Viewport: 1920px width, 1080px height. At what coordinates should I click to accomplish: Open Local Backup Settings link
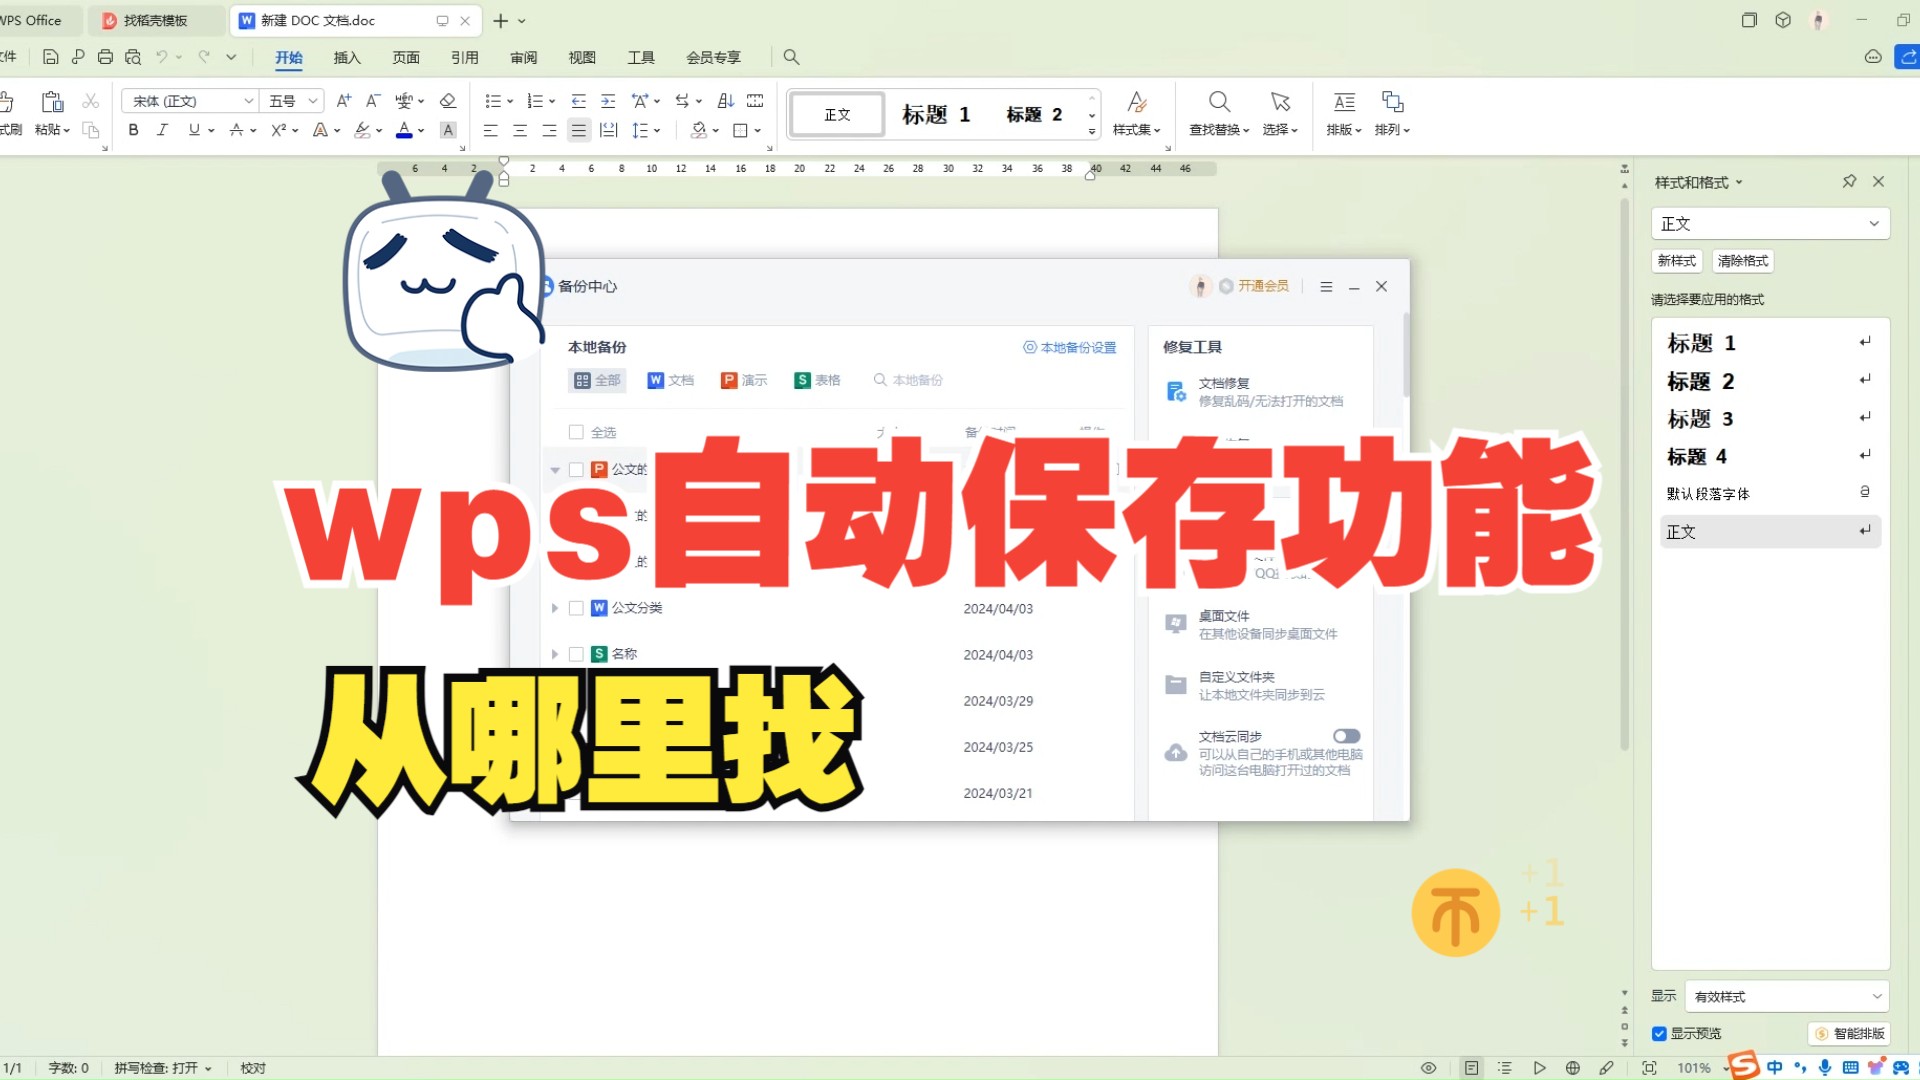1069,348
